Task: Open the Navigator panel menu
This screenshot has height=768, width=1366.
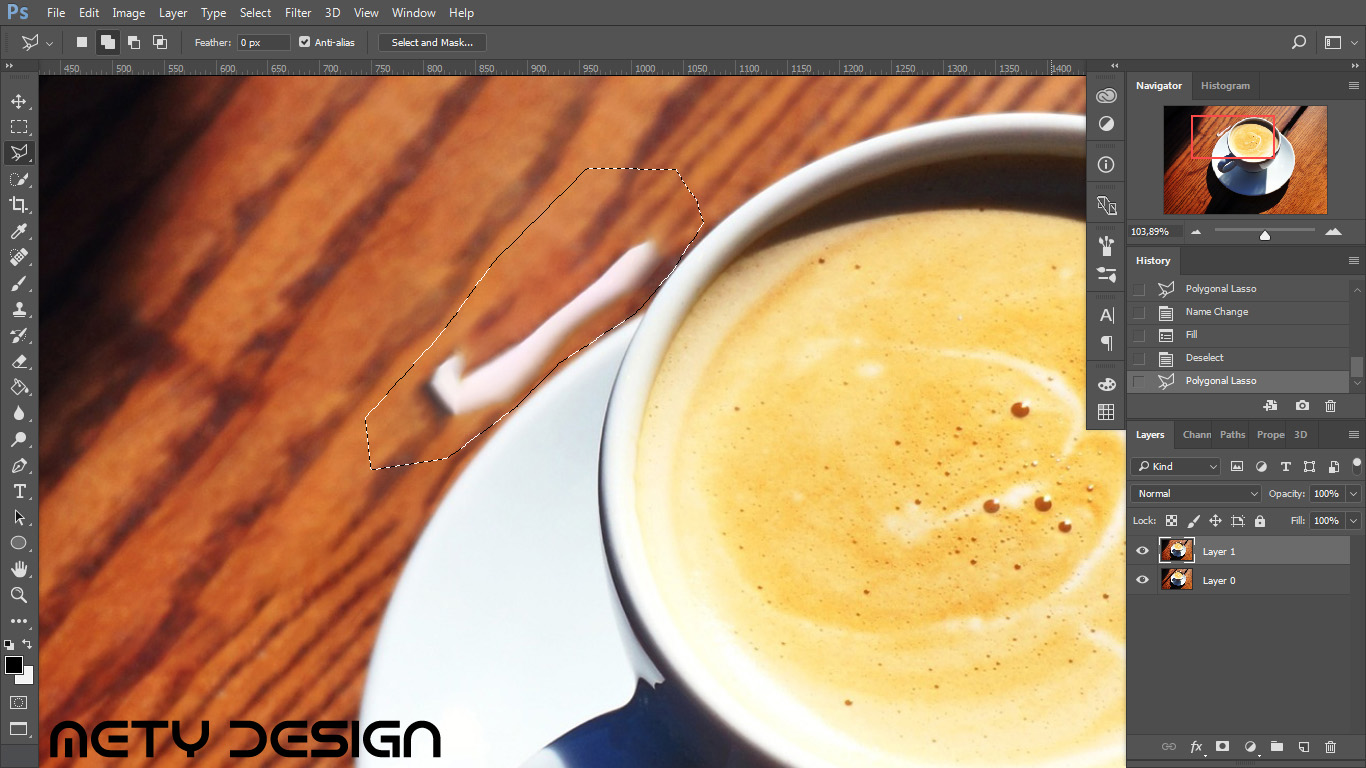Action: click(x=1353, y=86)
